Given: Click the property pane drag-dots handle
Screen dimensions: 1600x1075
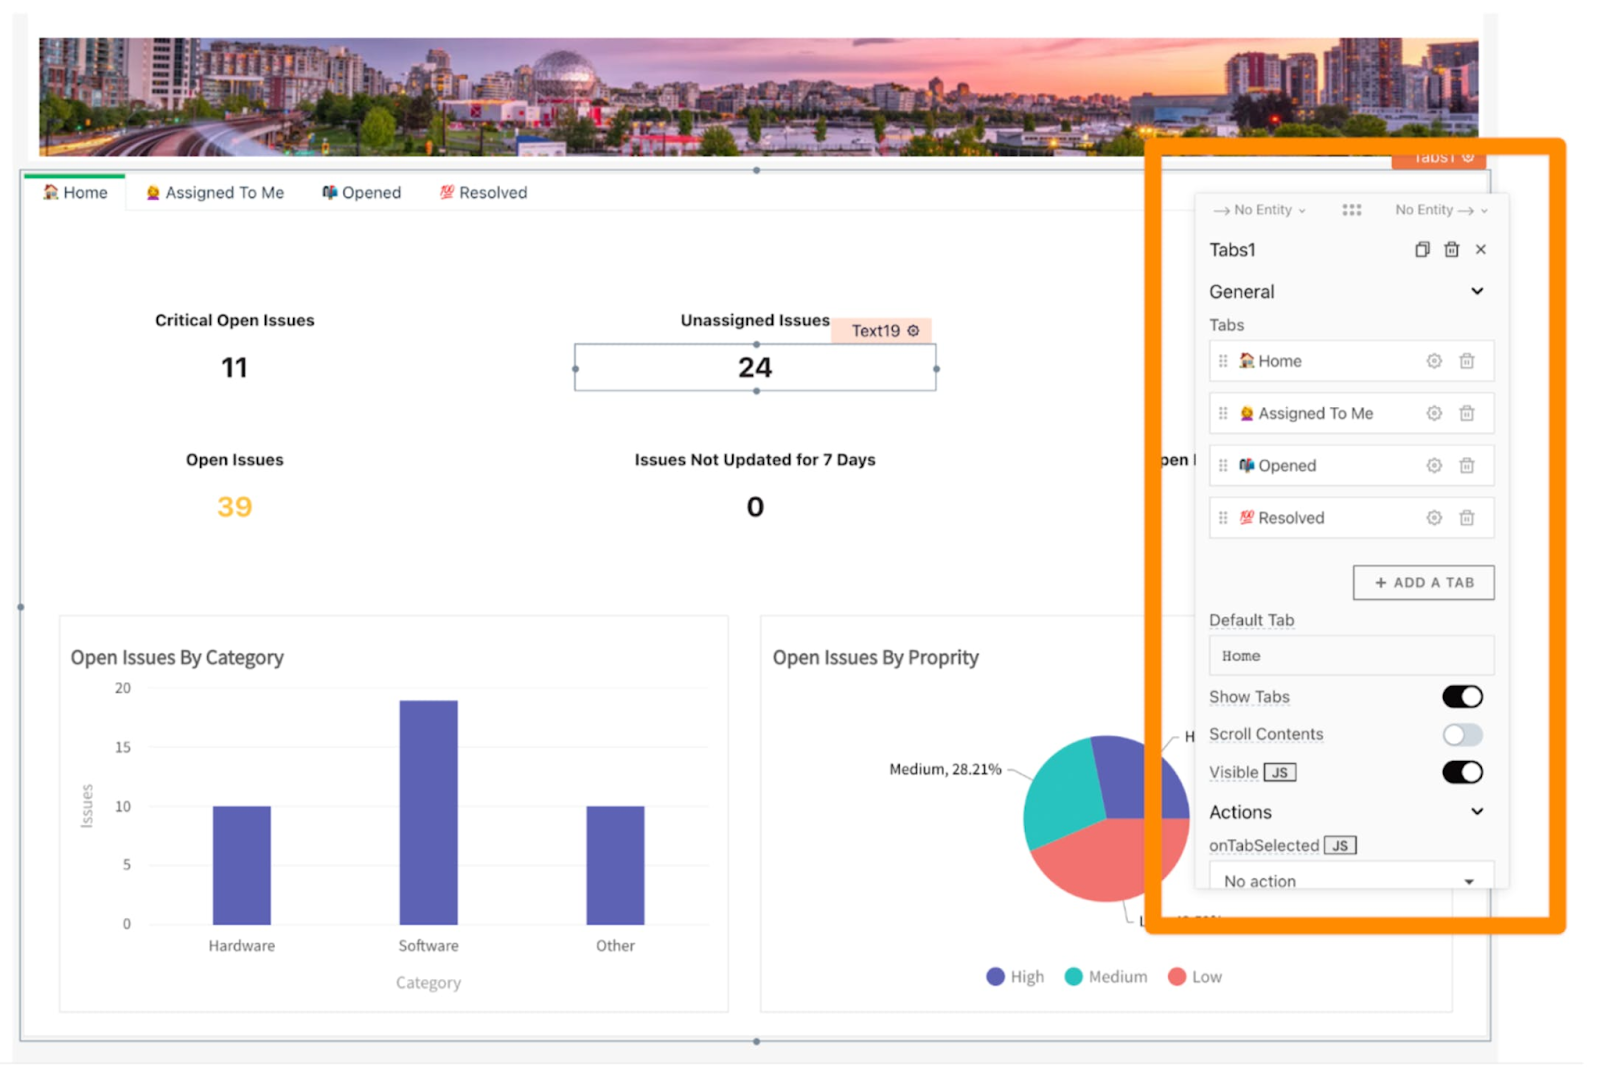Looking at the screenshot, I should click(x=1352, y=210).
